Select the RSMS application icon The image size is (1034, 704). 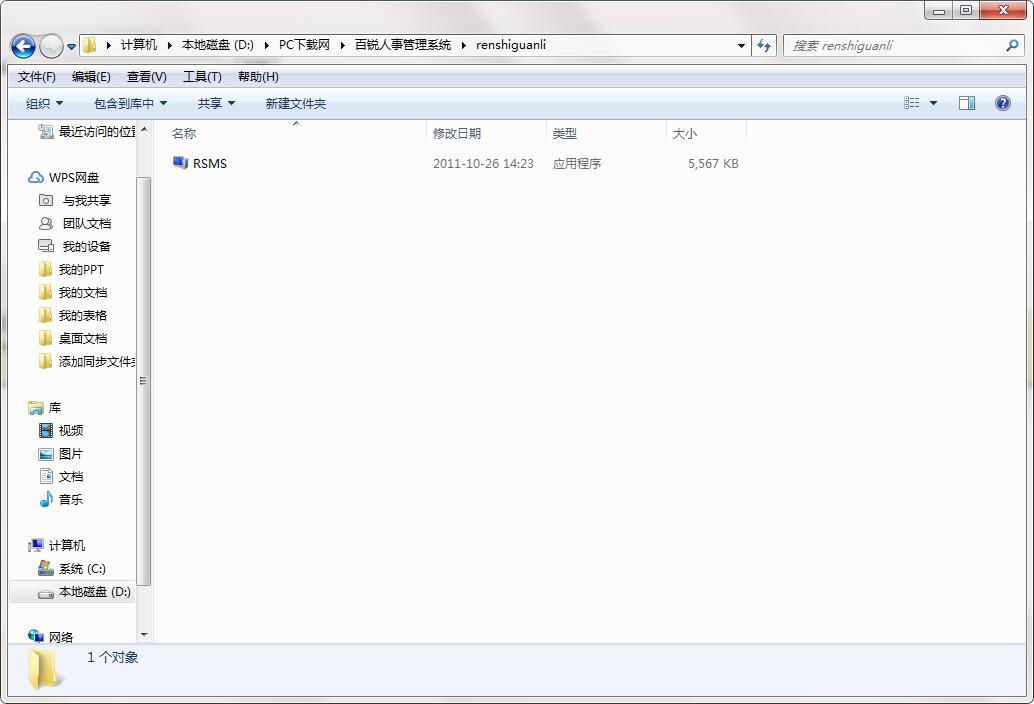(180, 162)
